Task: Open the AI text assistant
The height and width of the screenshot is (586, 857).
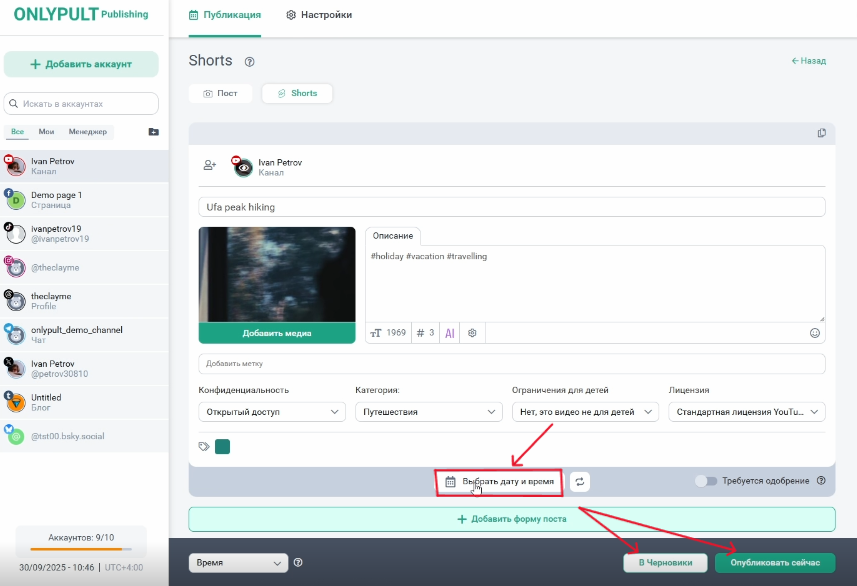Action: coord(450,333)
